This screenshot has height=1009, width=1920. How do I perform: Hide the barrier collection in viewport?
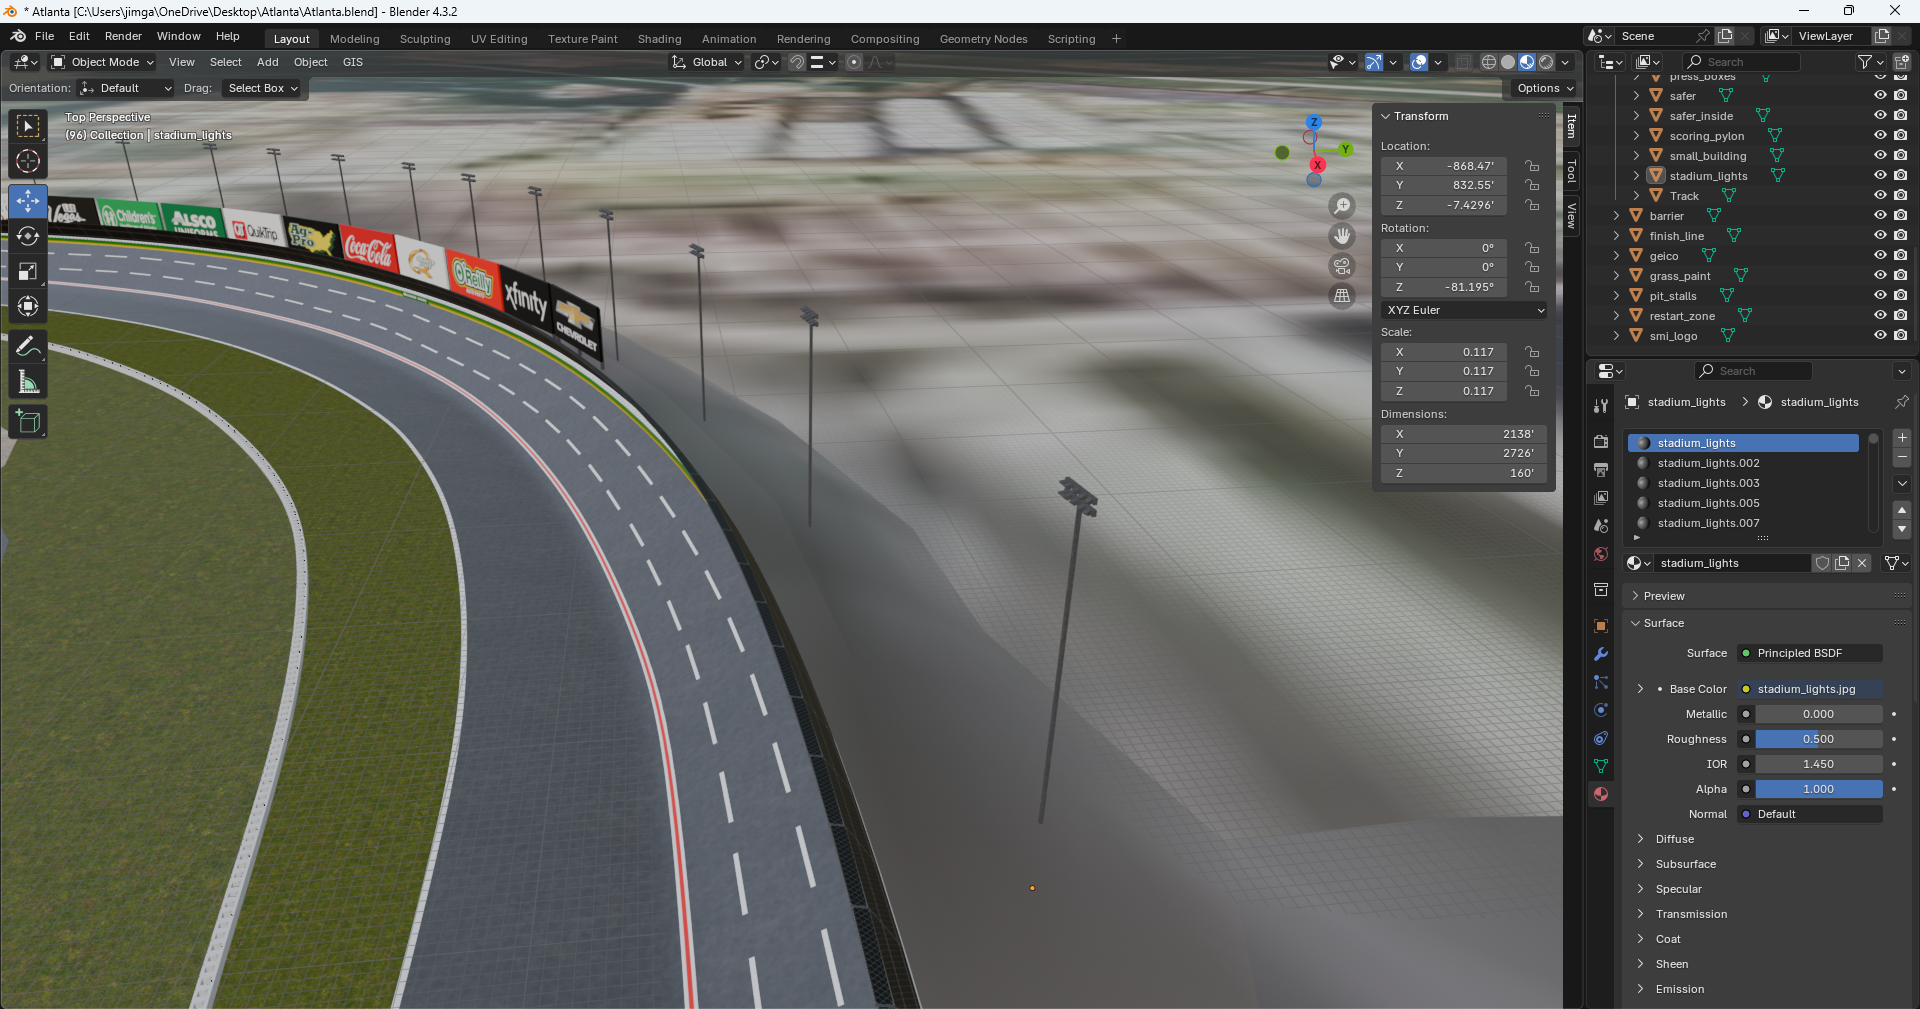1880,216
